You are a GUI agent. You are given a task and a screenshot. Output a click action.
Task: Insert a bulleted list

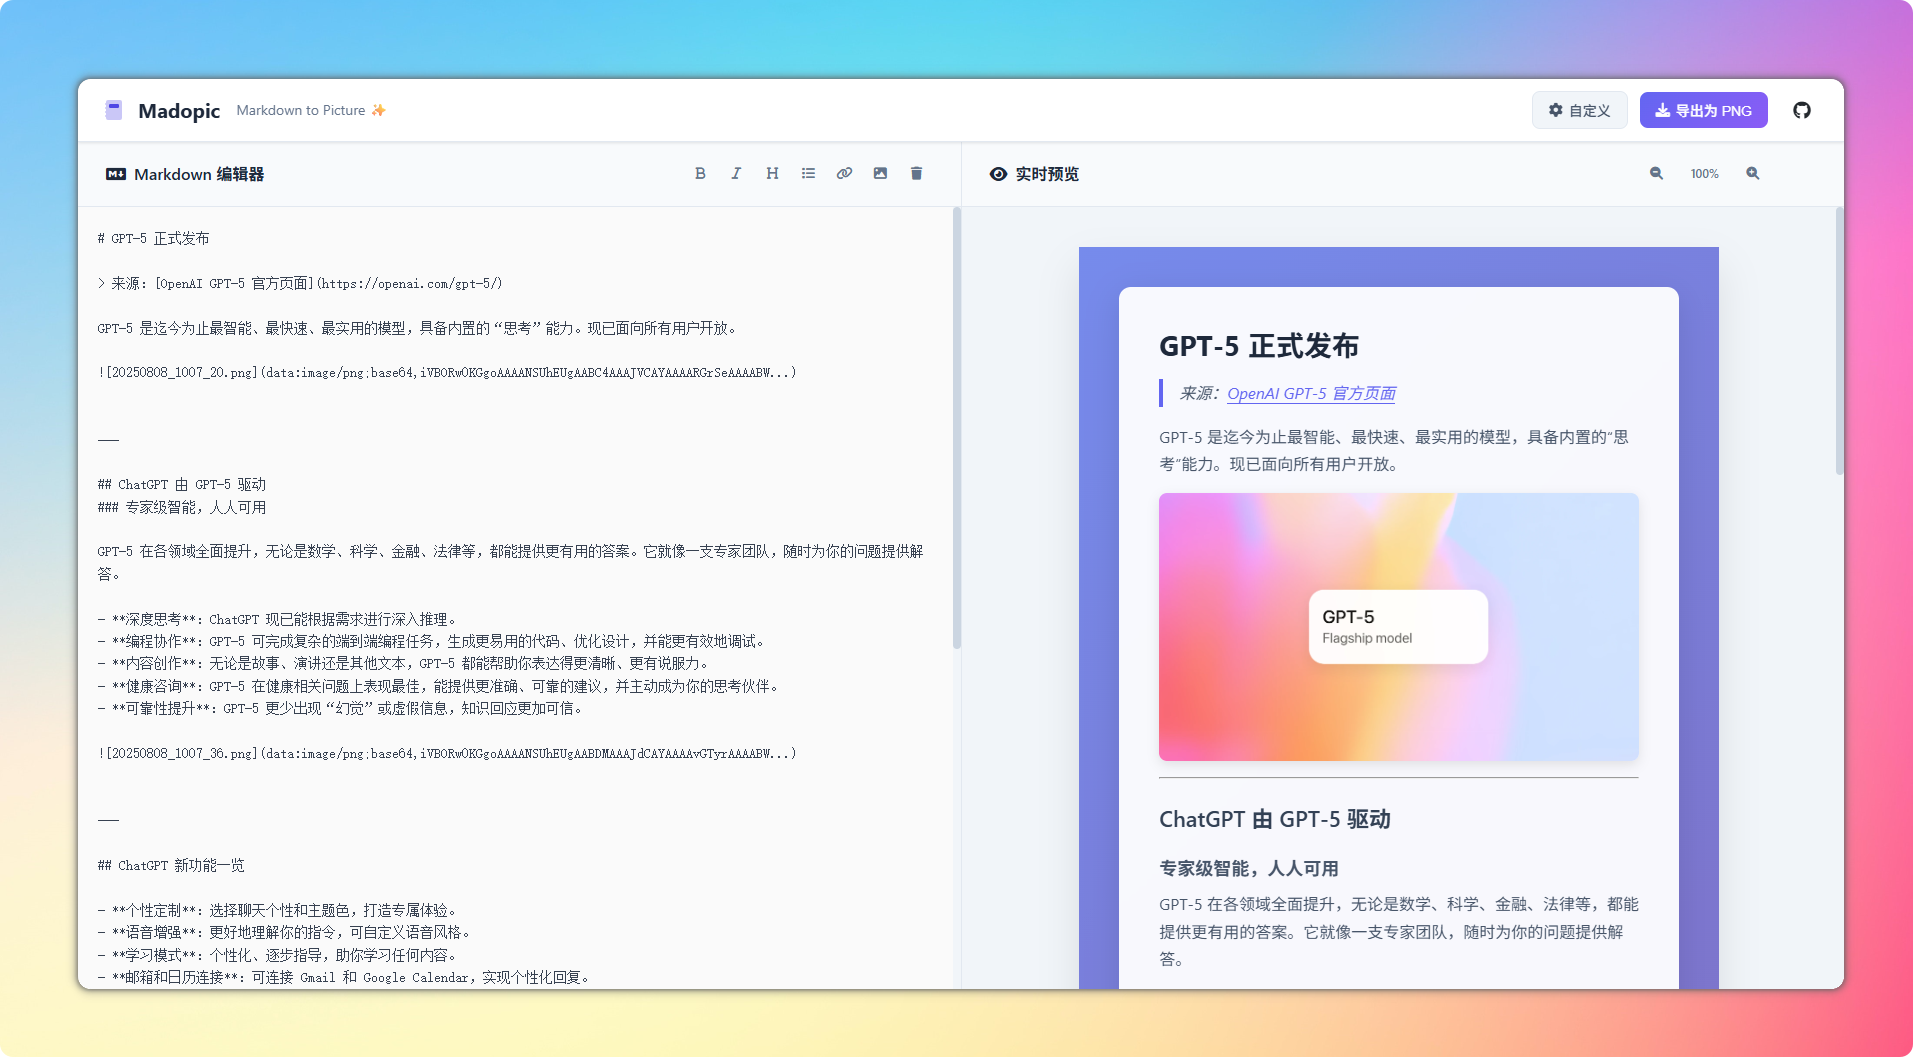[808, 173]
